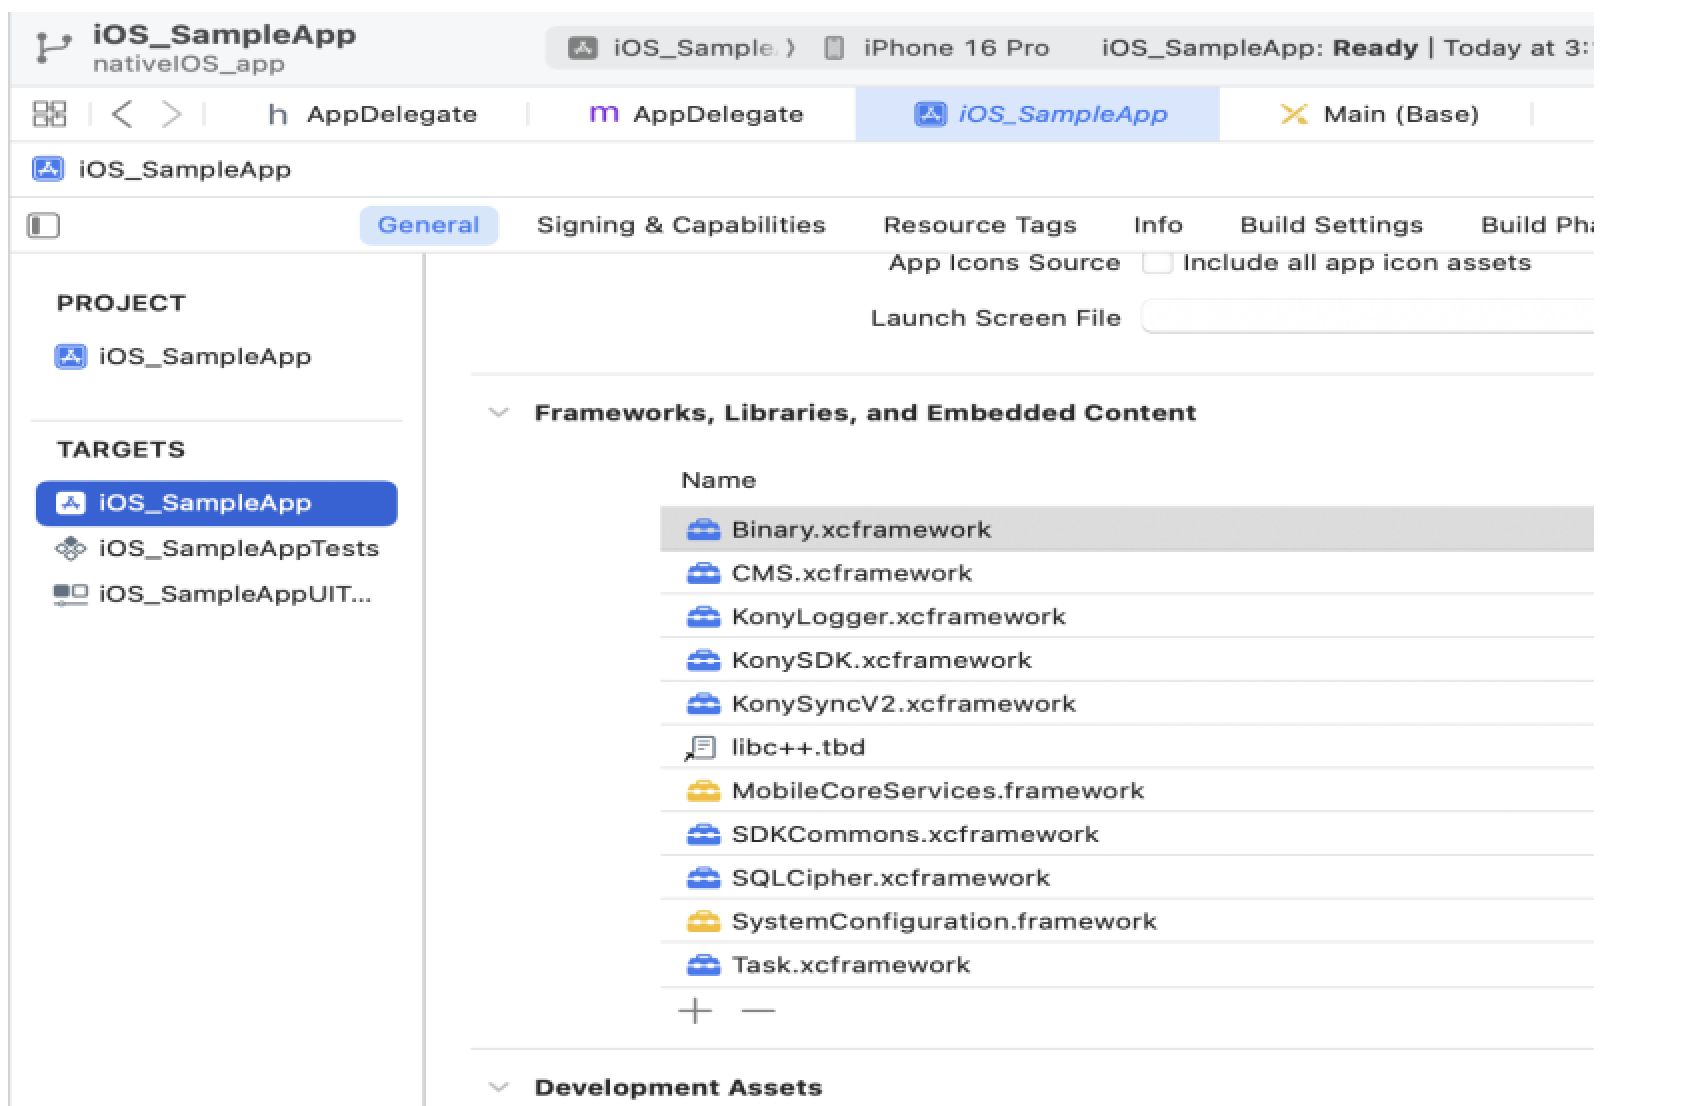Collapse the Development Assets section

pyautogui.click(x=498, y=1087)
